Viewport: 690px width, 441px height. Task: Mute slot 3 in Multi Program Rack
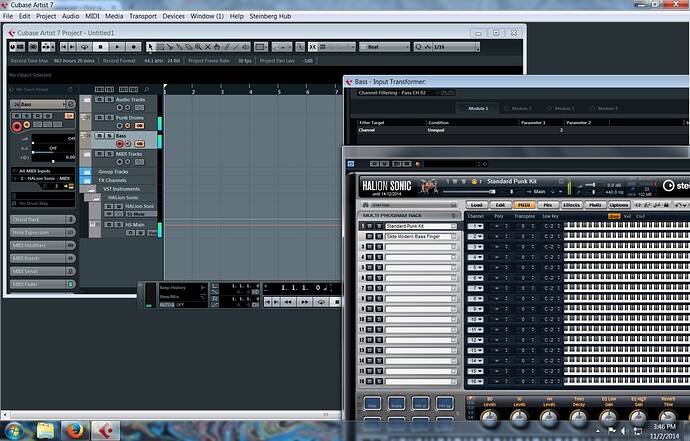pos(370,247)
